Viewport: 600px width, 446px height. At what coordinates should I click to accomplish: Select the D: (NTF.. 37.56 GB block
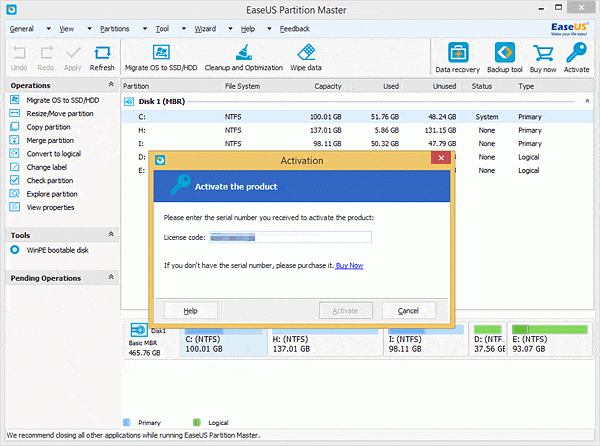click(488, 340)
